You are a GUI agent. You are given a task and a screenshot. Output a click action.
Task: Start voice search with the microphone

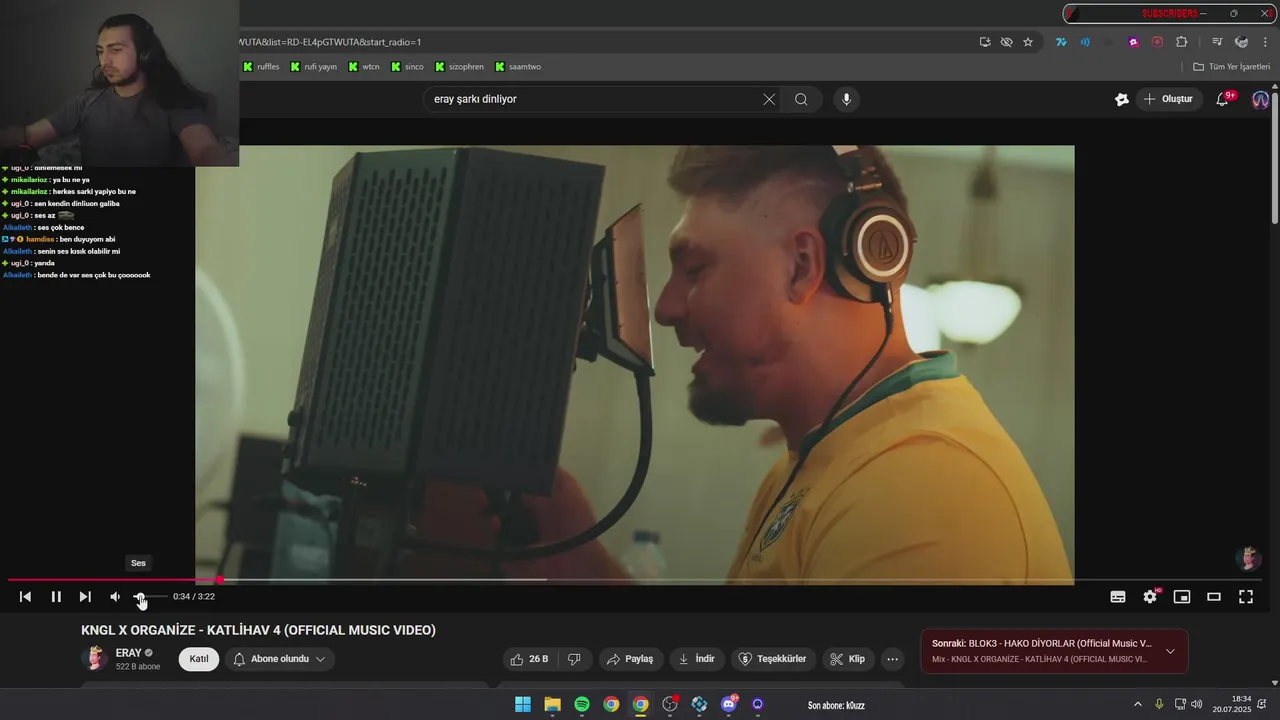[846, 99]
